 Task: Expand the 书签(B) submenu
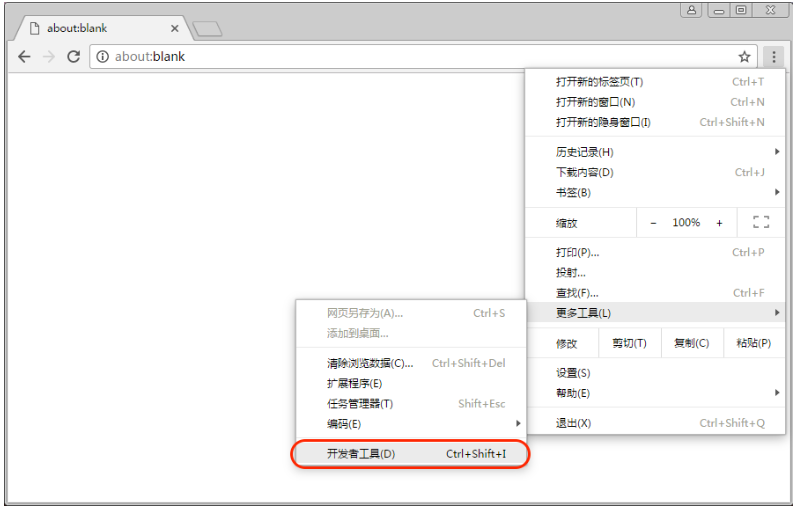(x=655, y=192)
